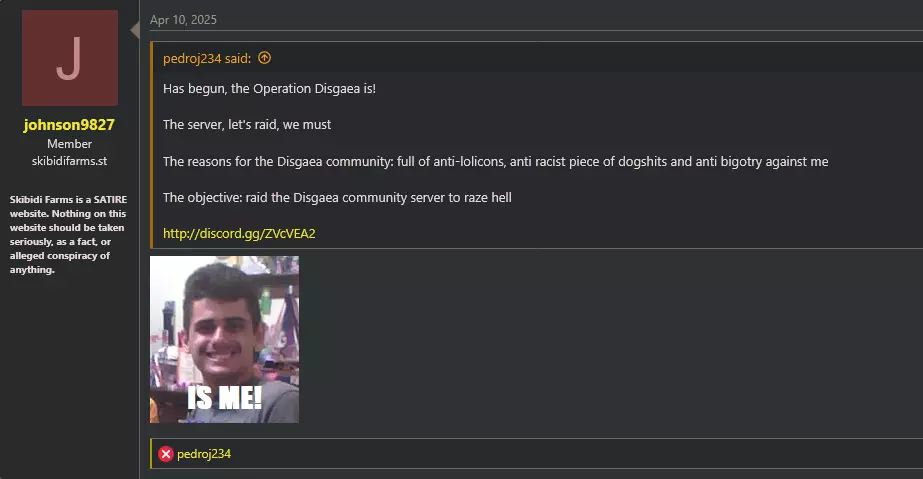Open johnson9827 username profile link
The width and height of the screenshot is (923, 479).
pyautogui.click(x=69, y=125)
